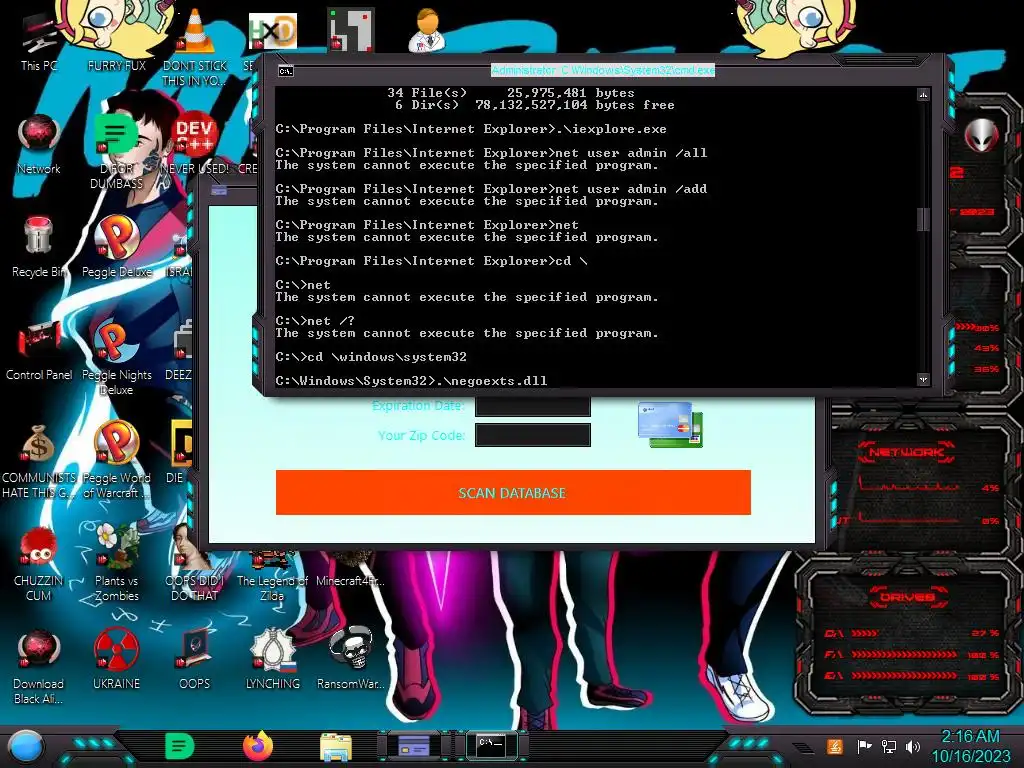Open the OOPS laptop icon
The width and height of the screenshot is (1024, 768).
tap(195, 660)
